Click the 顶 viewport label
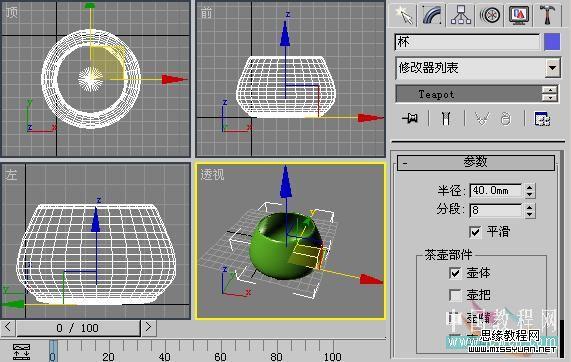 tap(12, 12)
